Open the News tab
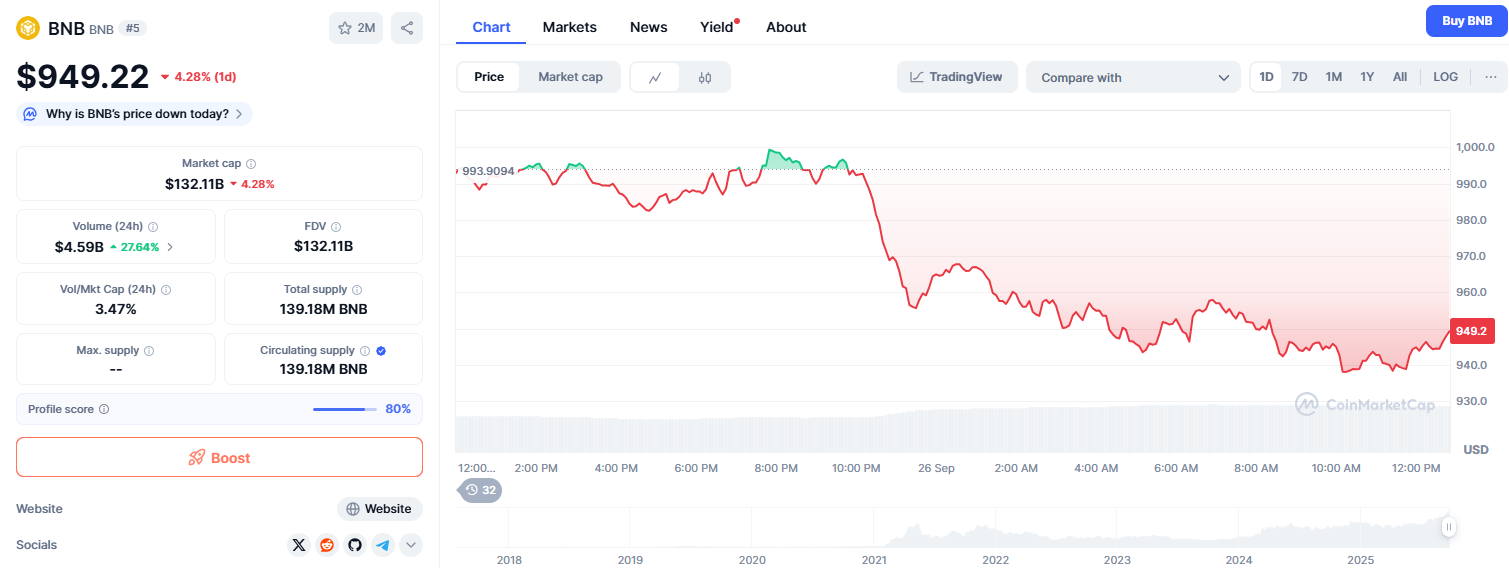The image size is (1509, 568). (x=648, y=27)
